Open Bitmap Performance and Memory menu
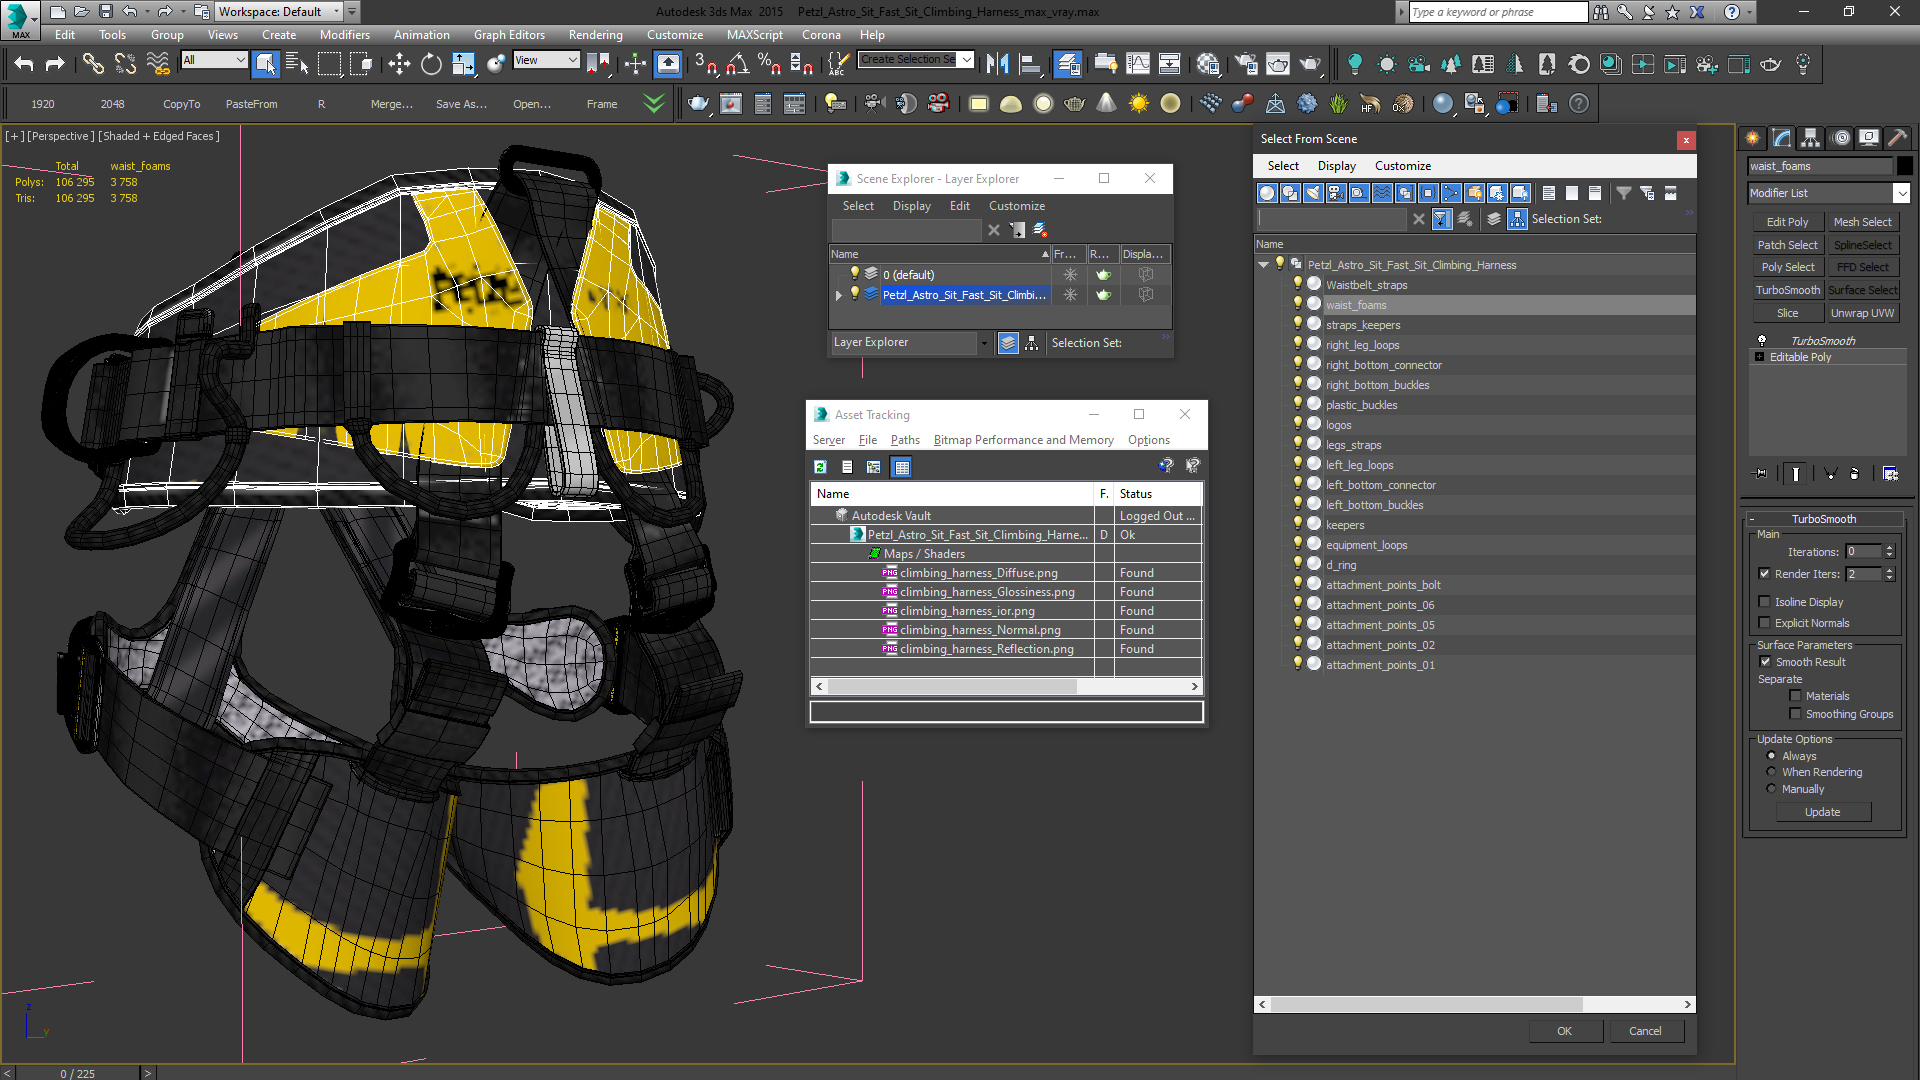1920x1080 pixels. 1023,440
